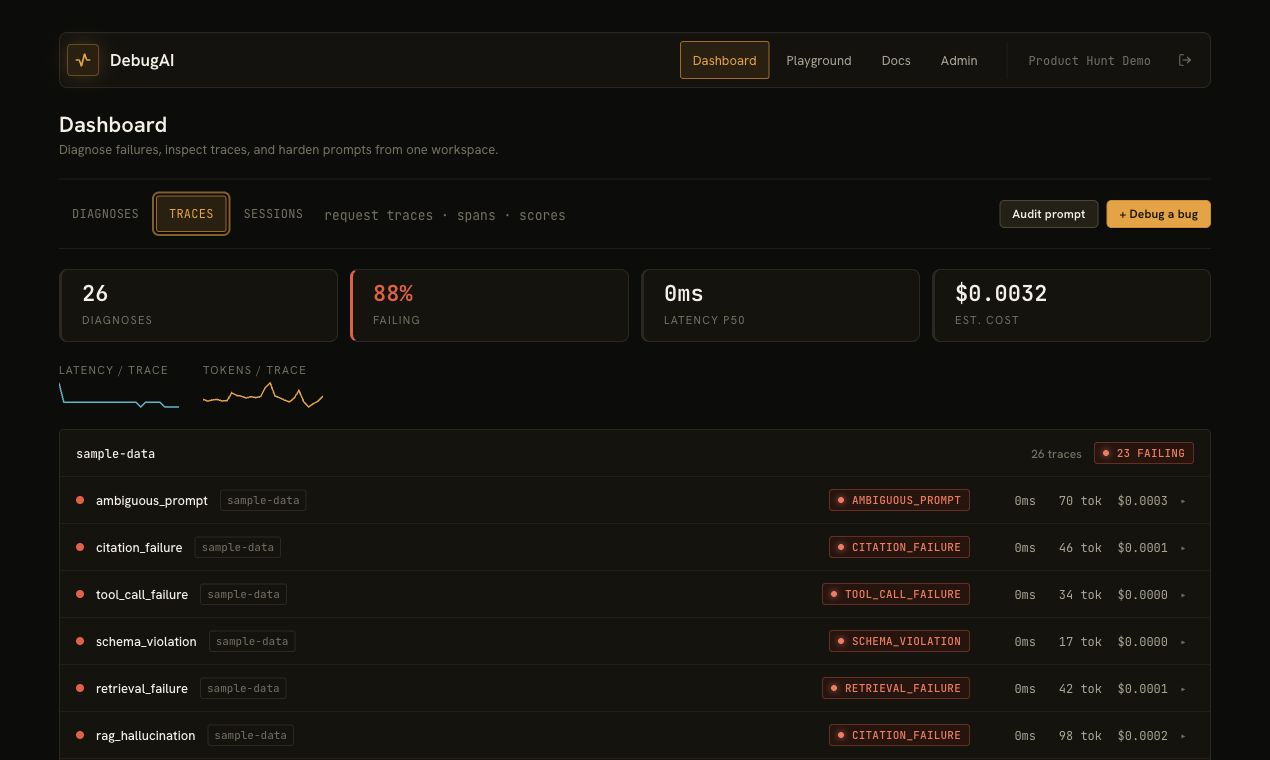
Task: Click the 70 tok value
Action: (1080, 500)
